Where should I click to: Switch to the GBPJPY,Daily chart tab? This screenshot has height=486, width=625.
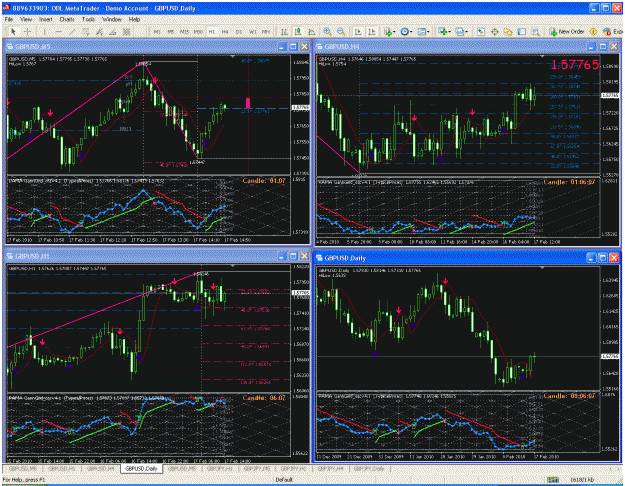click(x=369, y=468)
